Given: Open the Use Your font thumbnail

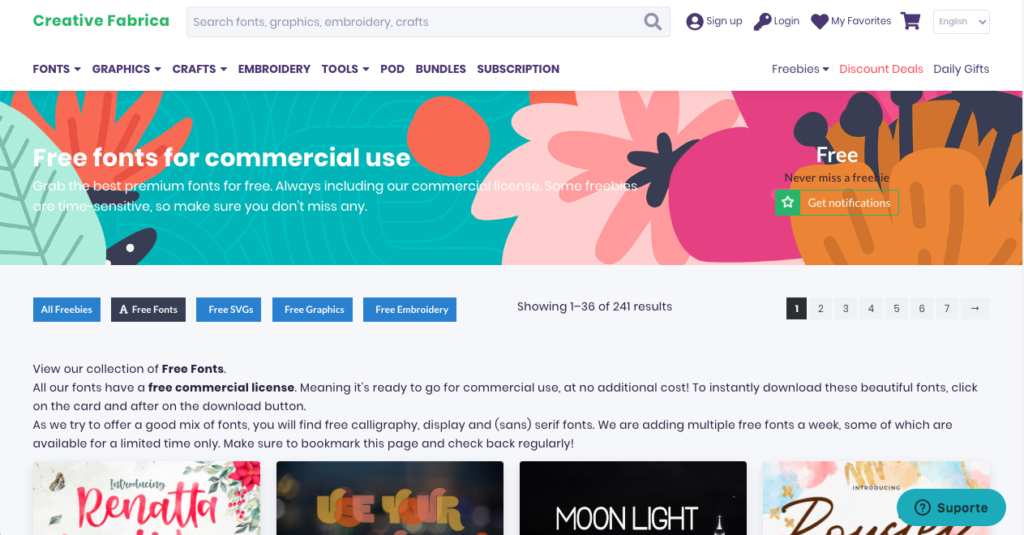Looking at the screenshot, I should 390,498.
